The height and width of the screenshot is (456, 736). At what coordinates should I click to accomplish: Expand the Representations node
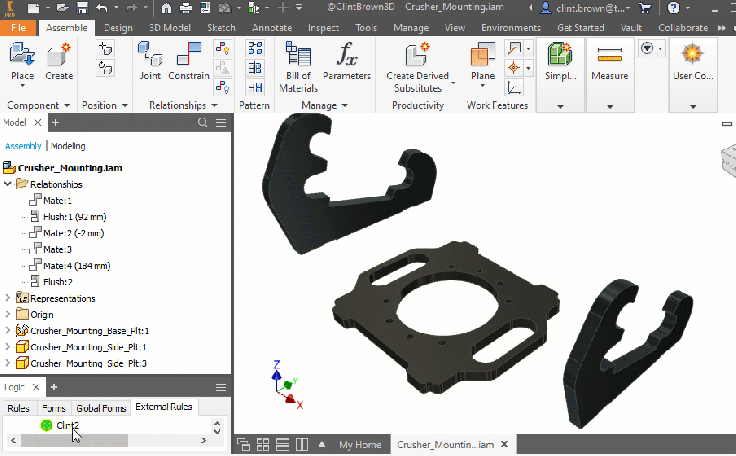(8, 298)
